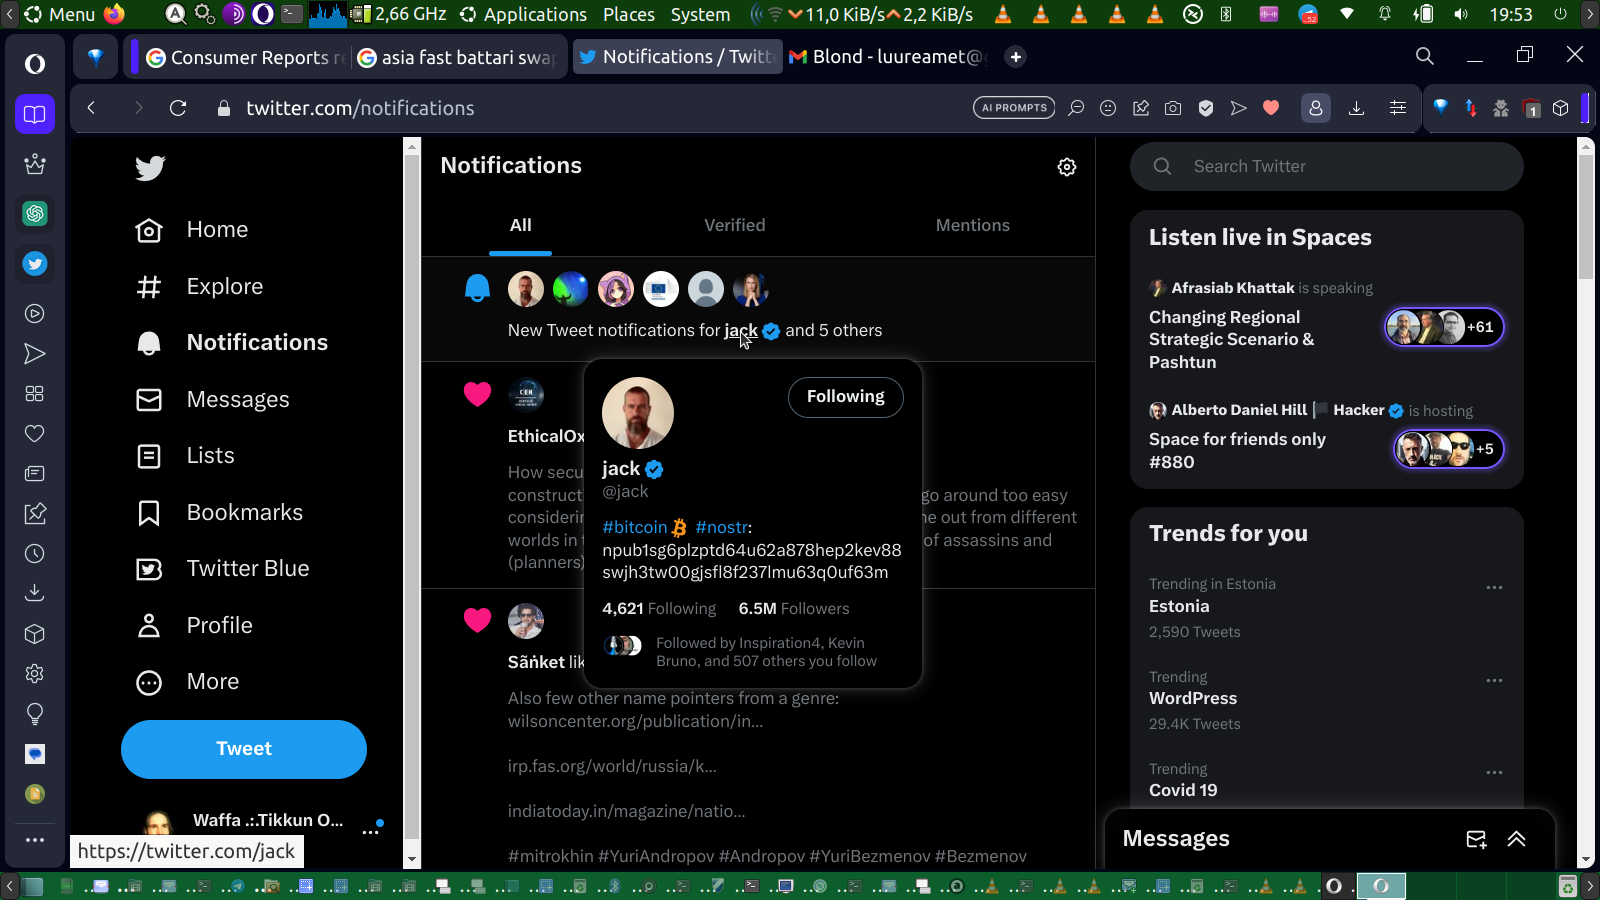The height and width of the screenshot is (900, 1600).
Task: Switch to the Verified notifications tab
Action: [734, 226]
